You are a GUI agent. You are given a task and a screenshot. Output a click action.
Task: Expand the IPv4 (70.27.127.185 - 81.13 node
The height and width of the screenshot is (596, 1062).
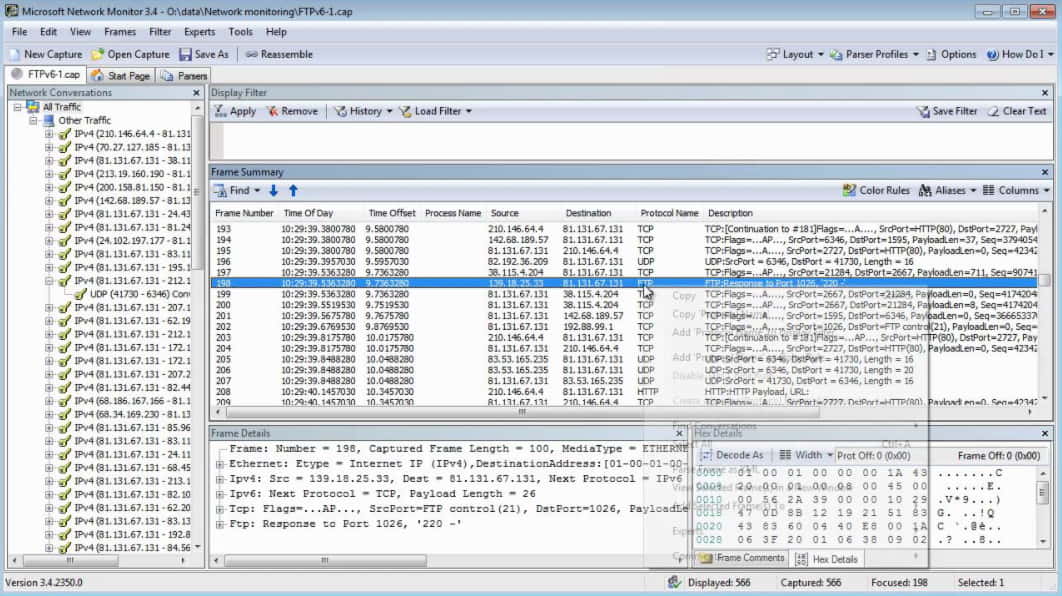click(49, 147)
